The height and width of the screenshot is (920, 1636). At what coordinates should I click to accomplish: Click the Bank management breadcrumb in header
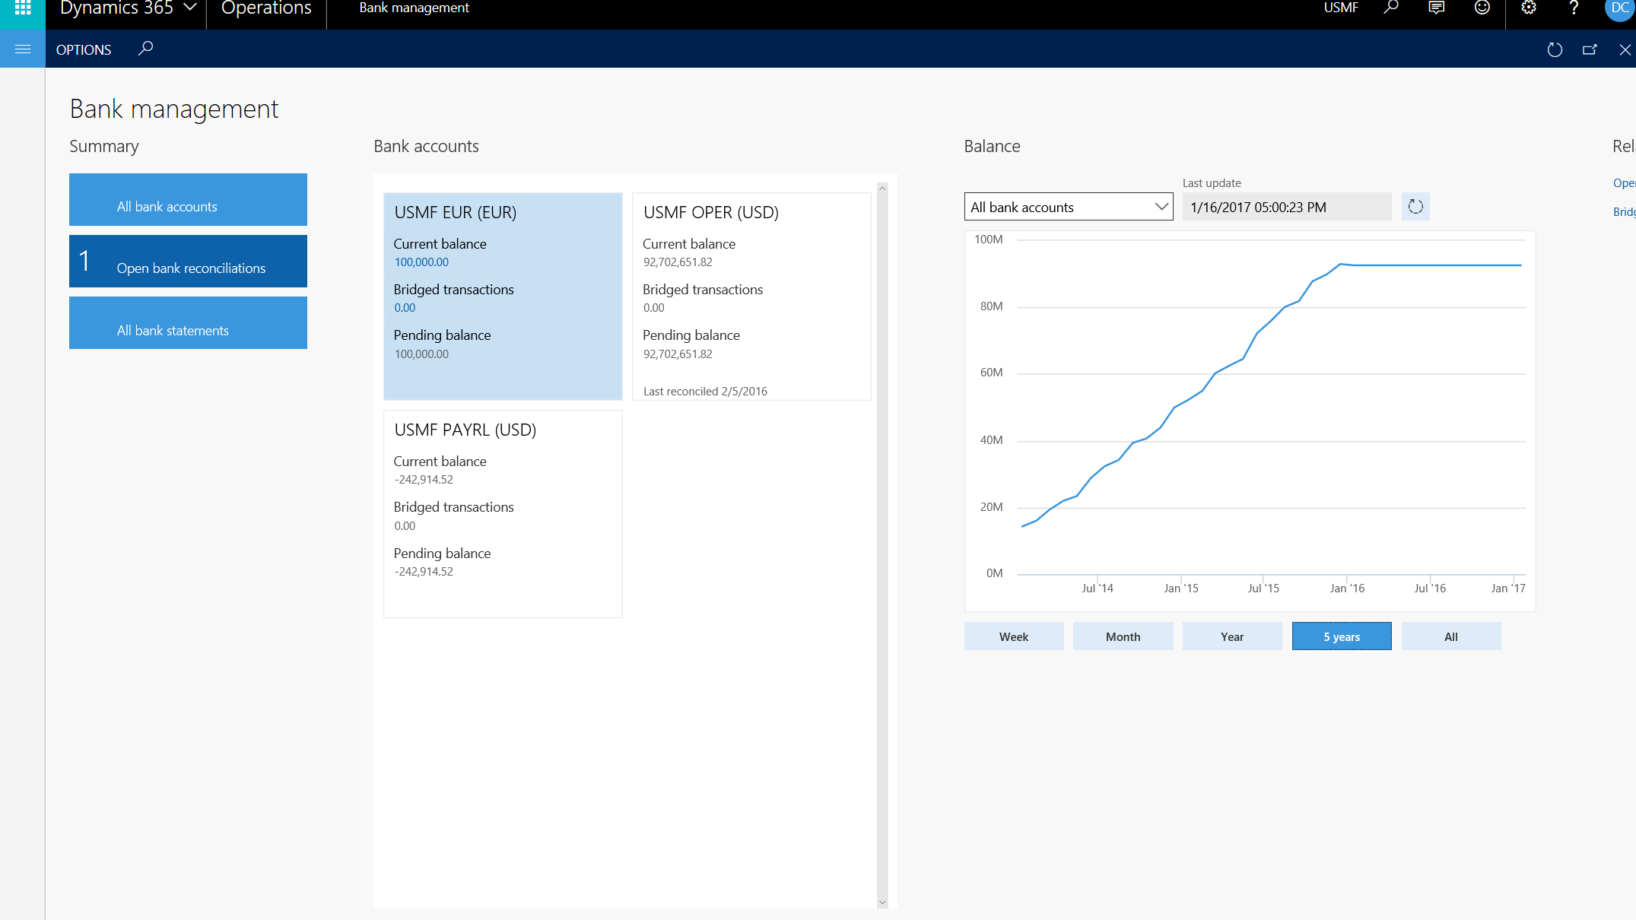pyautogui.click(x=414, y=8)
